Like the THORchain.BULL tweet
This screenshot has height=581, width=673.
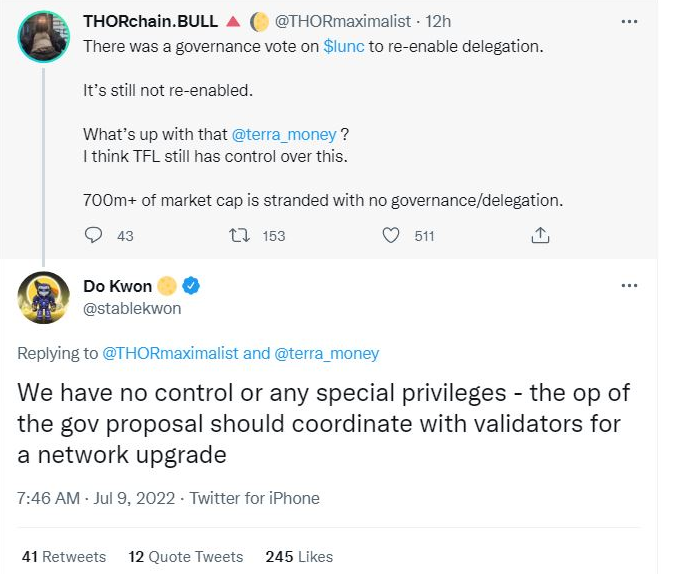coord(393,235)
